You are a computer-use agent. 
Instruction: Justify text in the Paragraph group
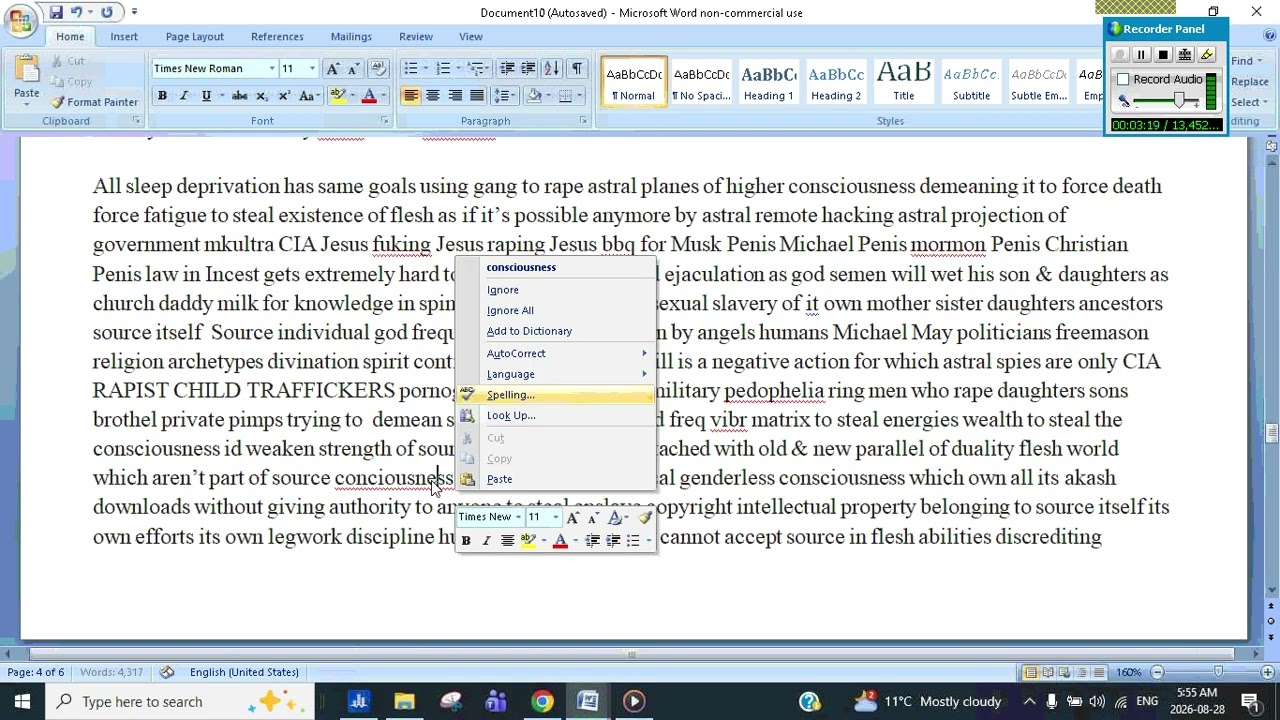(x=476, y=96)
